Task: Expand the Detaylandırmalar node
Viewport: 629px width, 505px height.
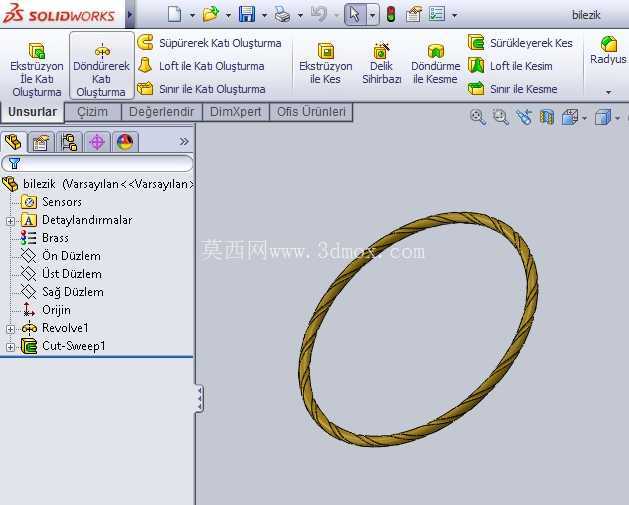Action: [x=10, y=221]
